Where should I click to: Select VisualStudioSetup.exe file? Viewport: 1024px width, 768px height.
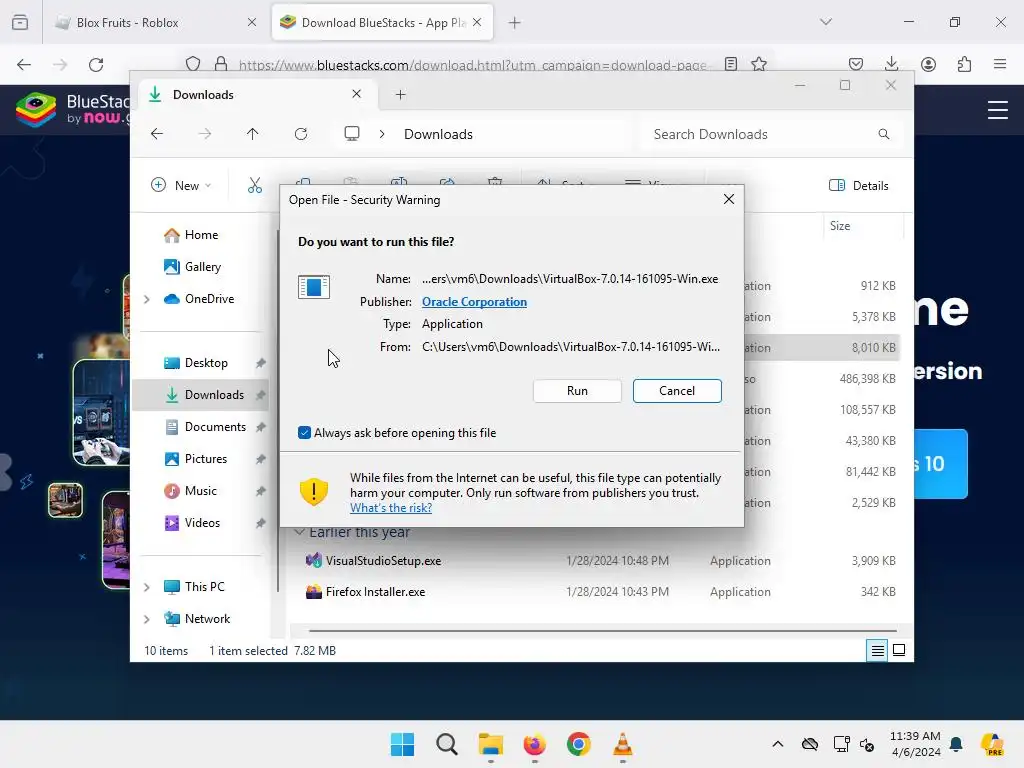click(x=383, y=560)
